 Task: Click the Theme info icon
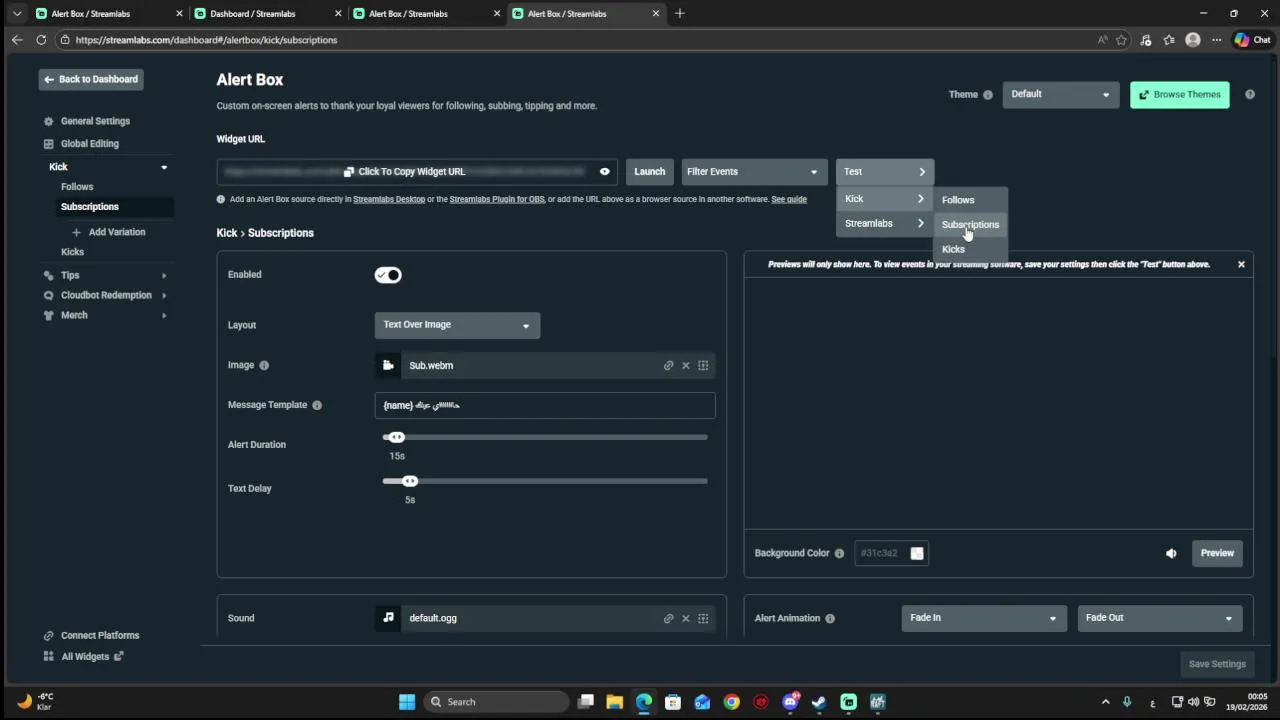[x=987, y=95]
